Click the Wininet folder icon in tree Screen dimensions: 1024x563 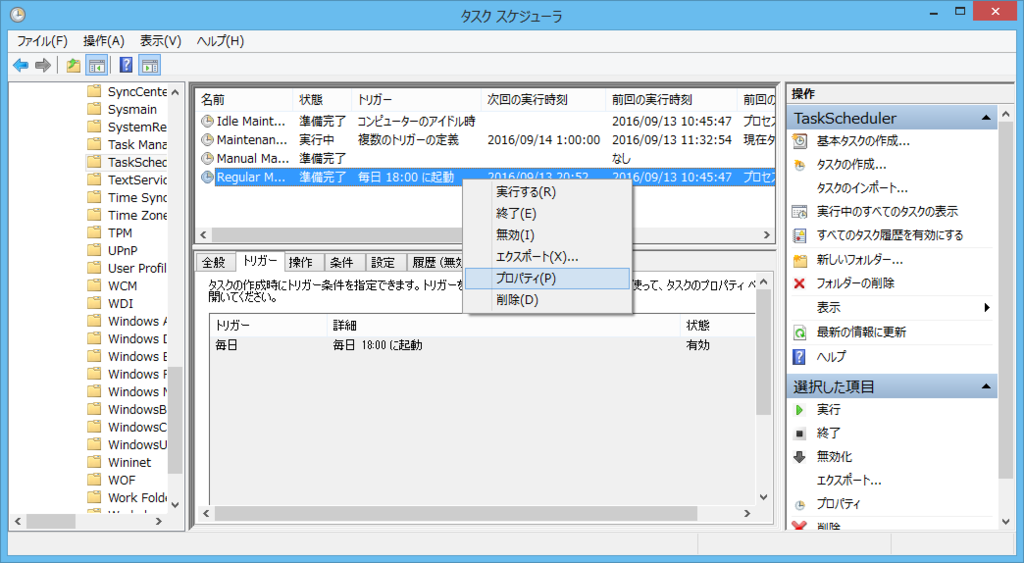95,462
